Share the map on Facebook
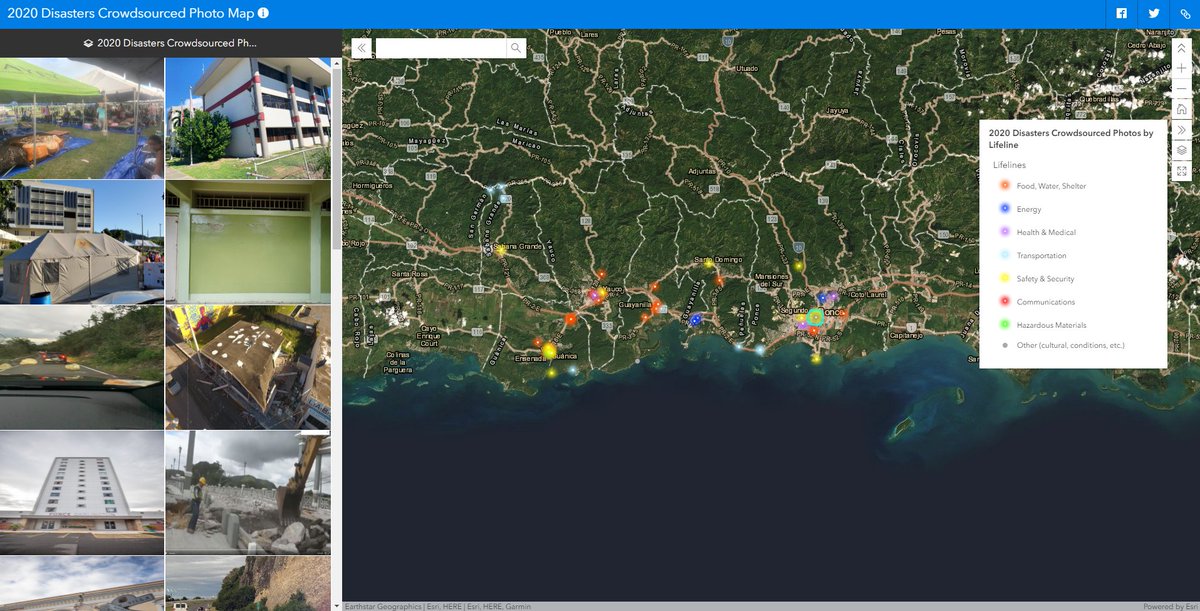 [x=1121, y=14]
